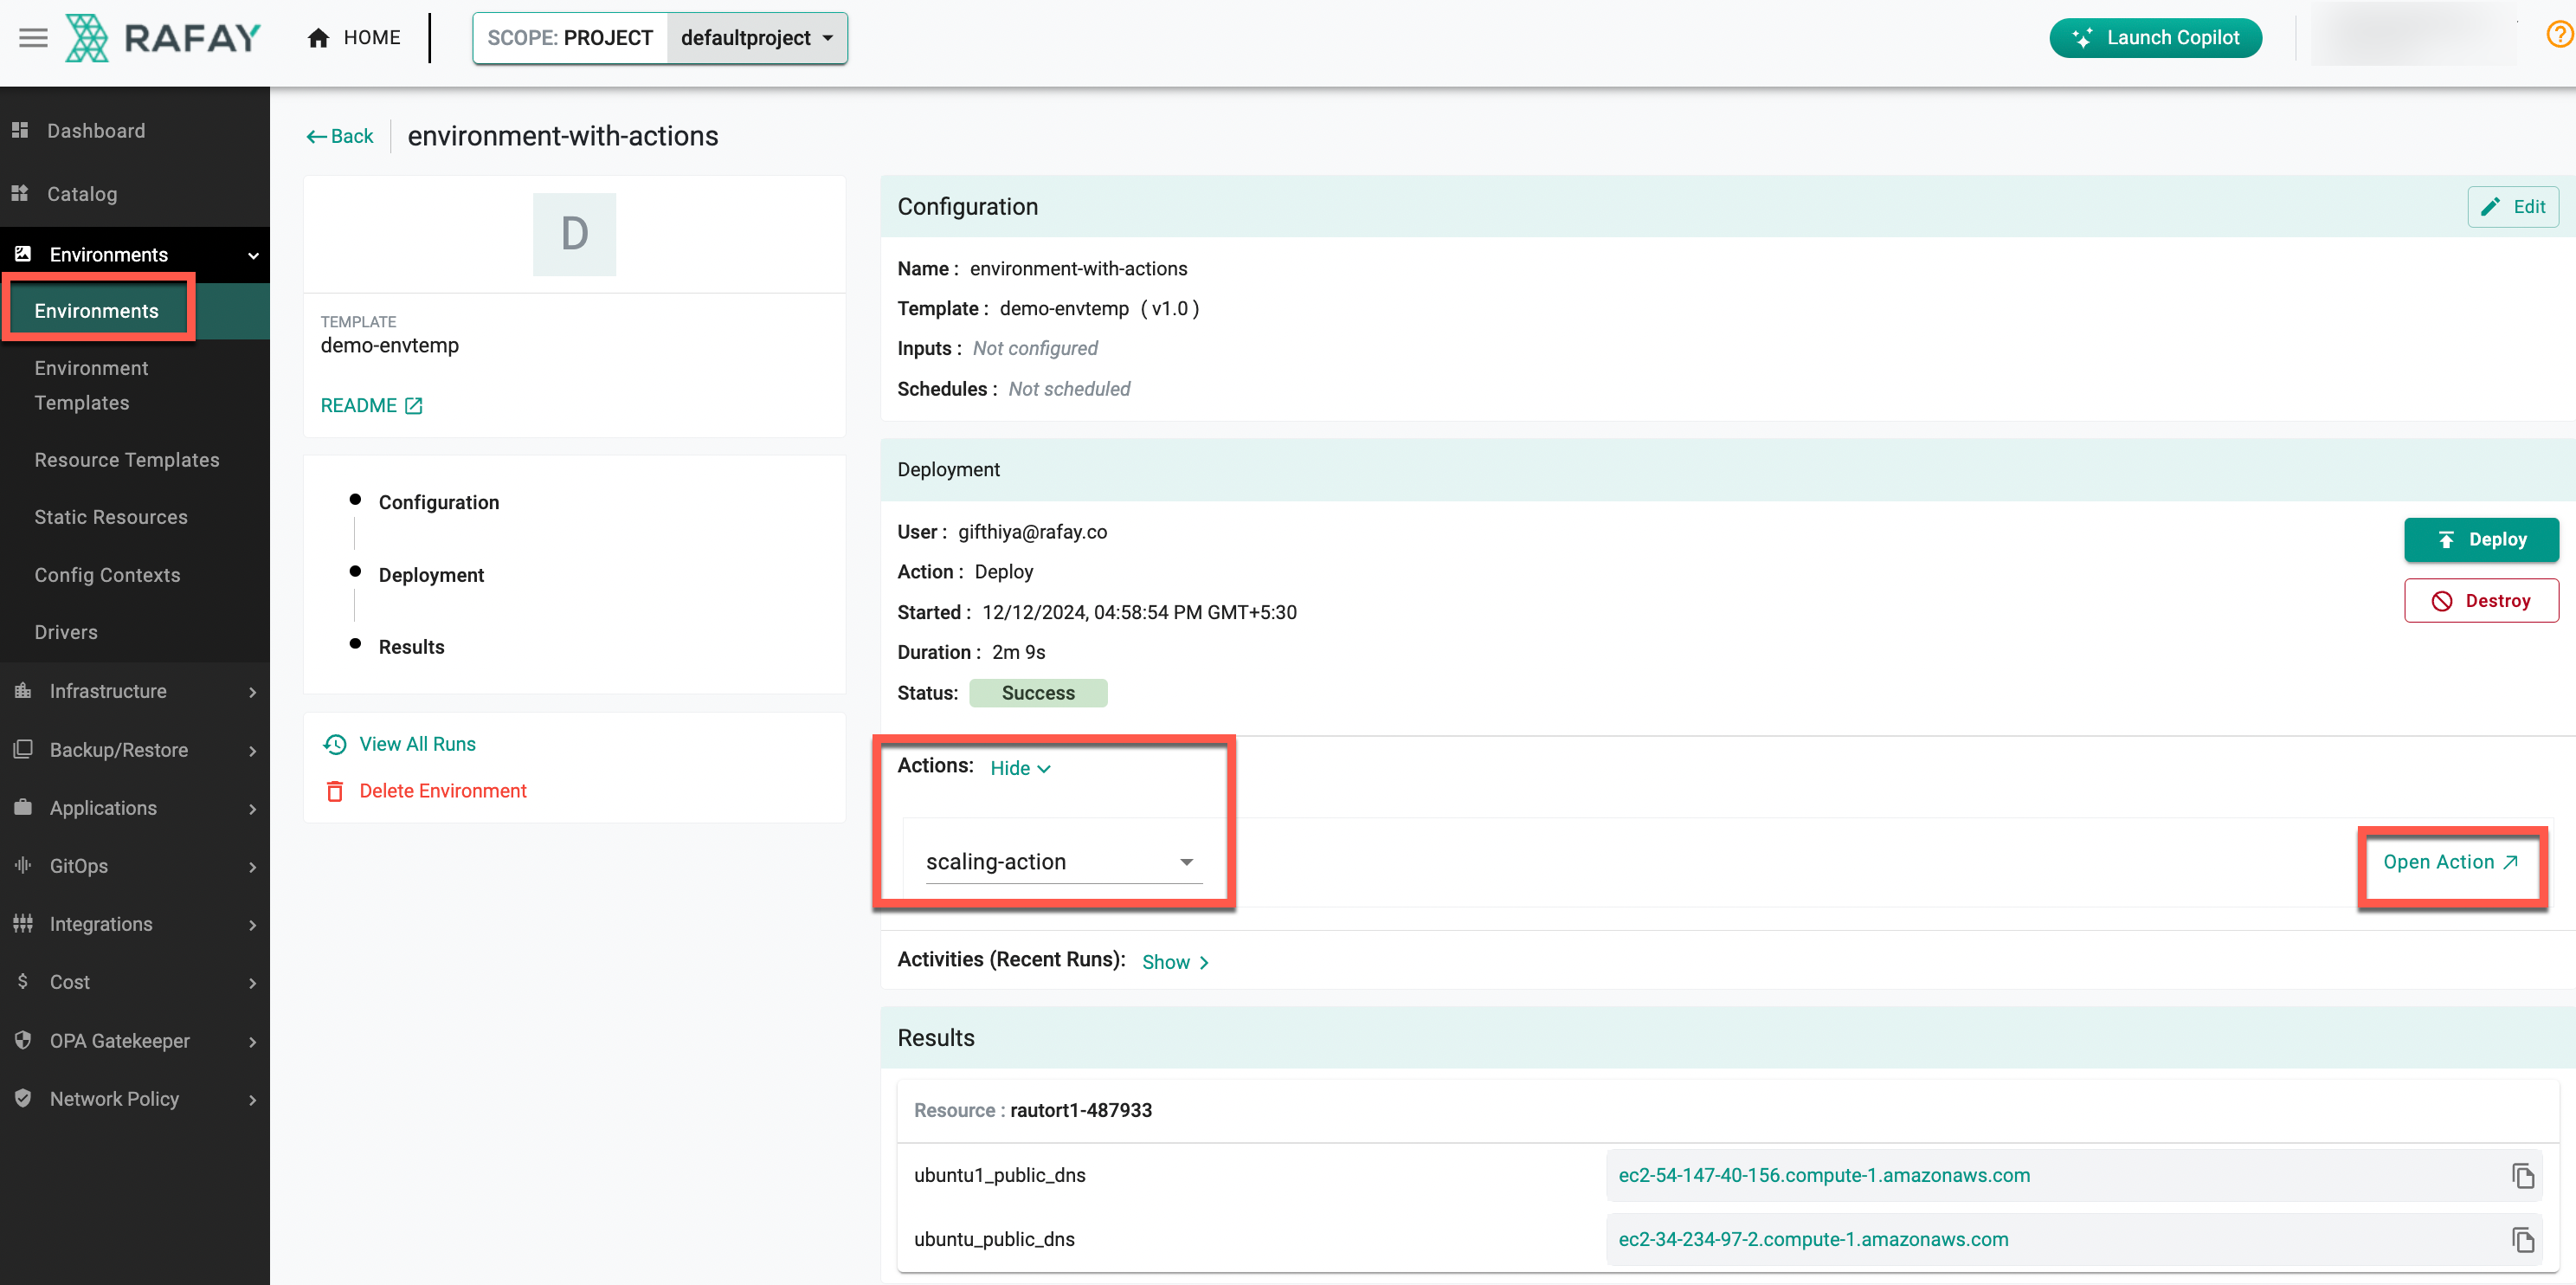Expand the Integrations menu
The height and width of the screenshot is (1285, 2576).
[253, 925]
